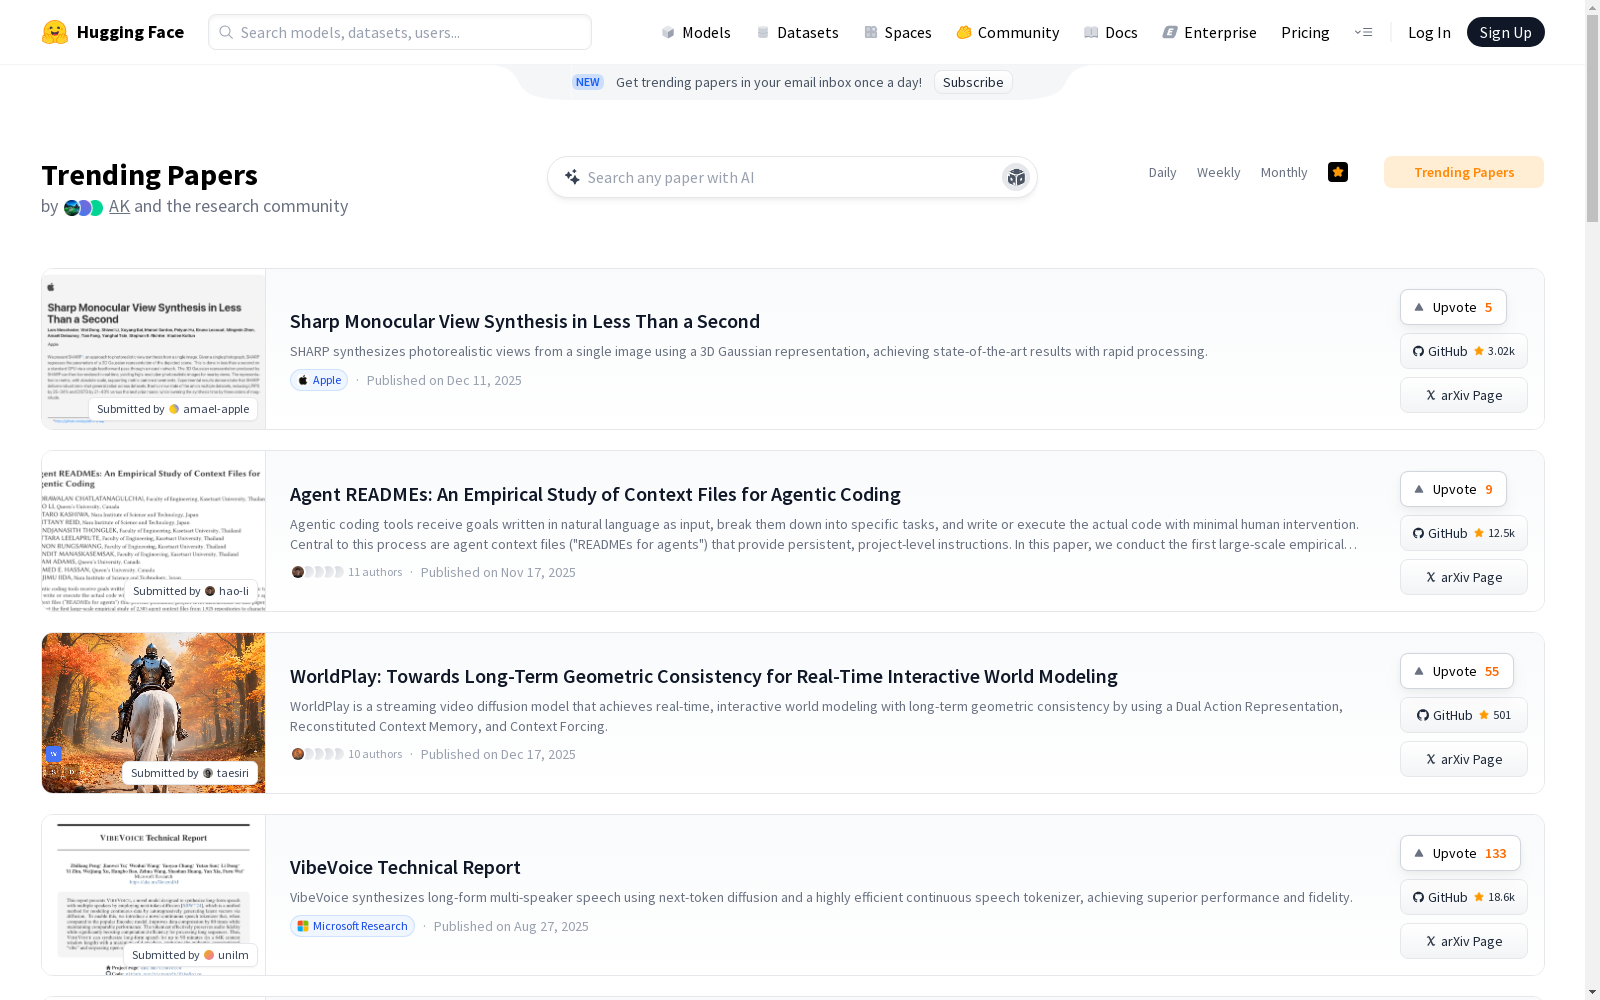Open the Pricing page
This screenshot has height=1000, width=1600.
1305,32
